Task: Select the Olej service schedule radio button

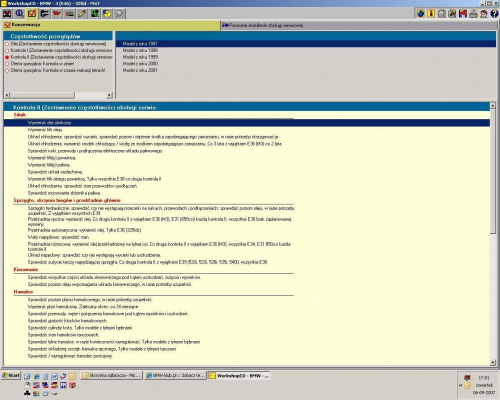Action: coord(7,44)
